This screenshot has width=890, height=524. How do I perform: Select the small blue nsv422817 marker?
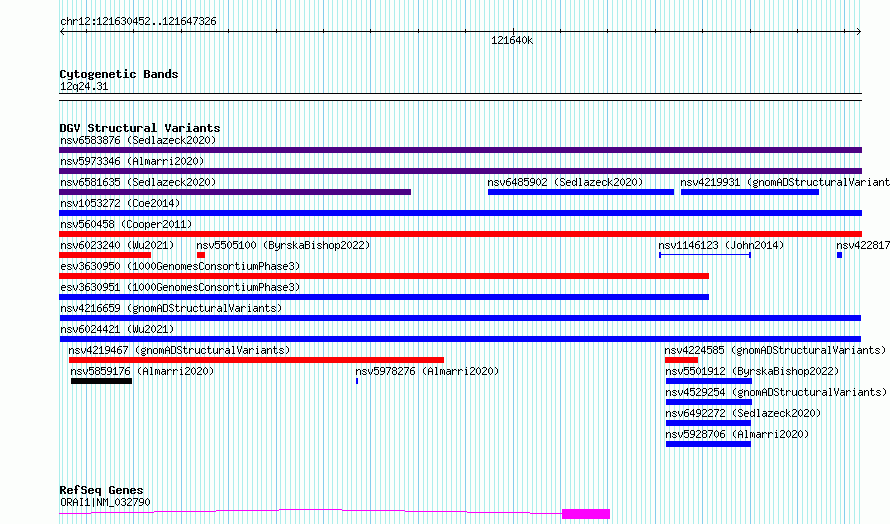[839, 255]
